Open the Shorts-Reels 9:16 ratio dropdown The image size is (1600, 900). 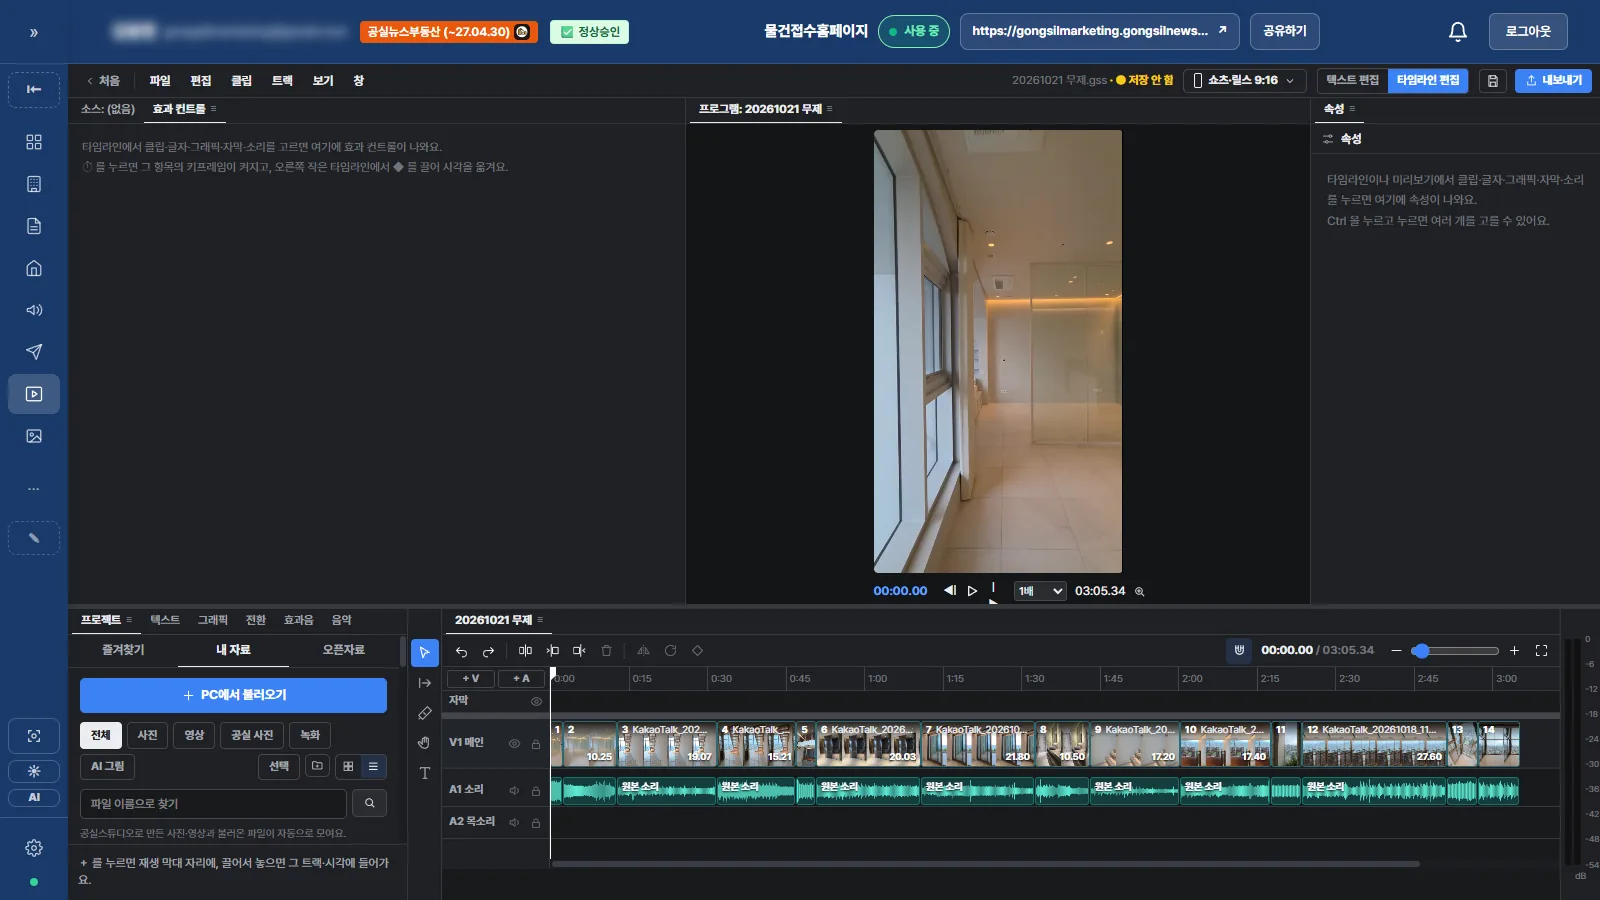click(x=1244, y=80)
